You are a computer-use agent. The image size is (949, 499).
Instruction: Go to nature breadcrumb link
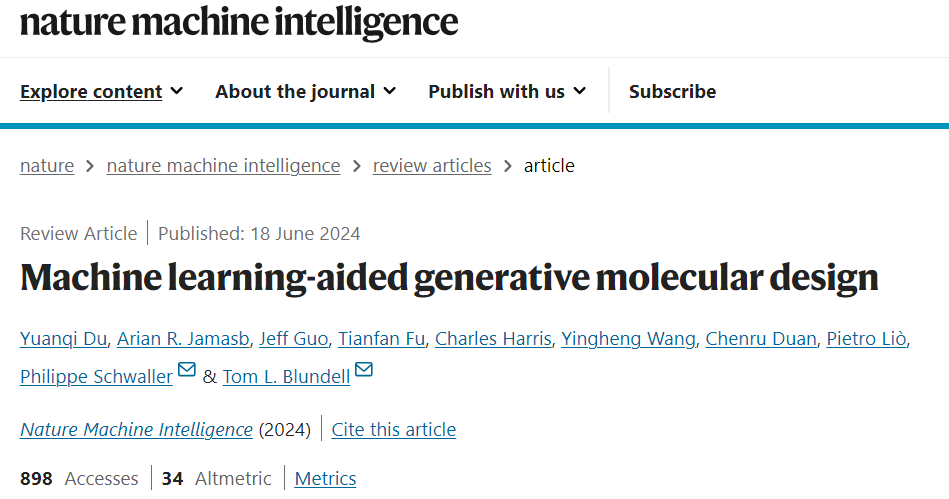click(x=47, y=166)
